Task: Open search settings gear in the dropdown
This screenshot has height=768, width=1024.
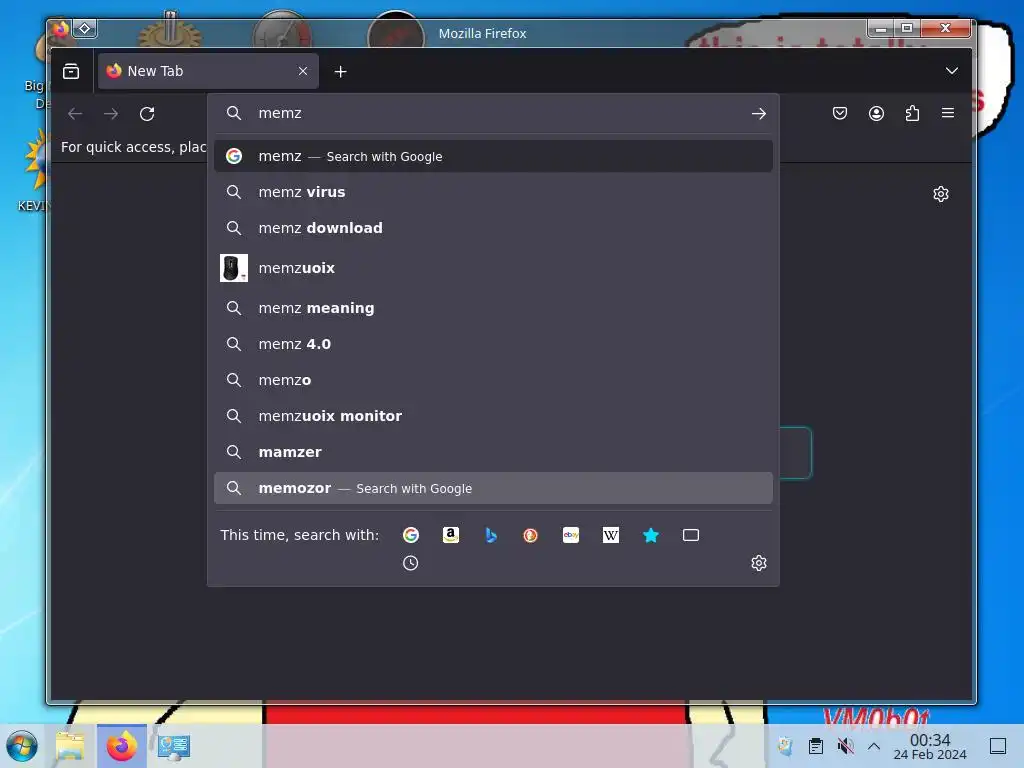Action: coord(758,563)
